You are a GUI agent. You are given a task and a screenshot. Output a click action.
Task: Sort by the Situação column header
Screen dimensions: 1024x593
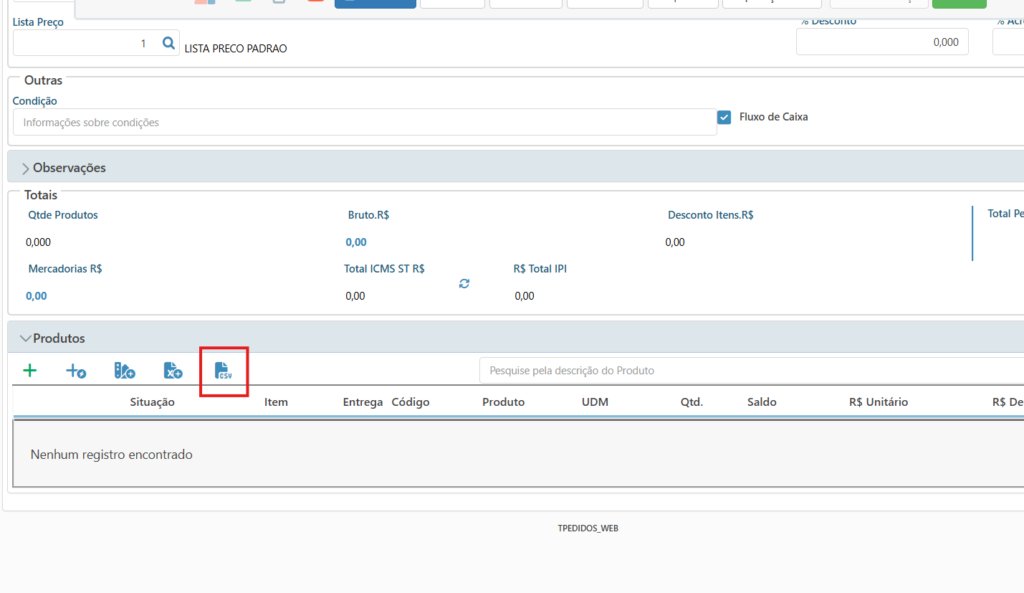152,402
